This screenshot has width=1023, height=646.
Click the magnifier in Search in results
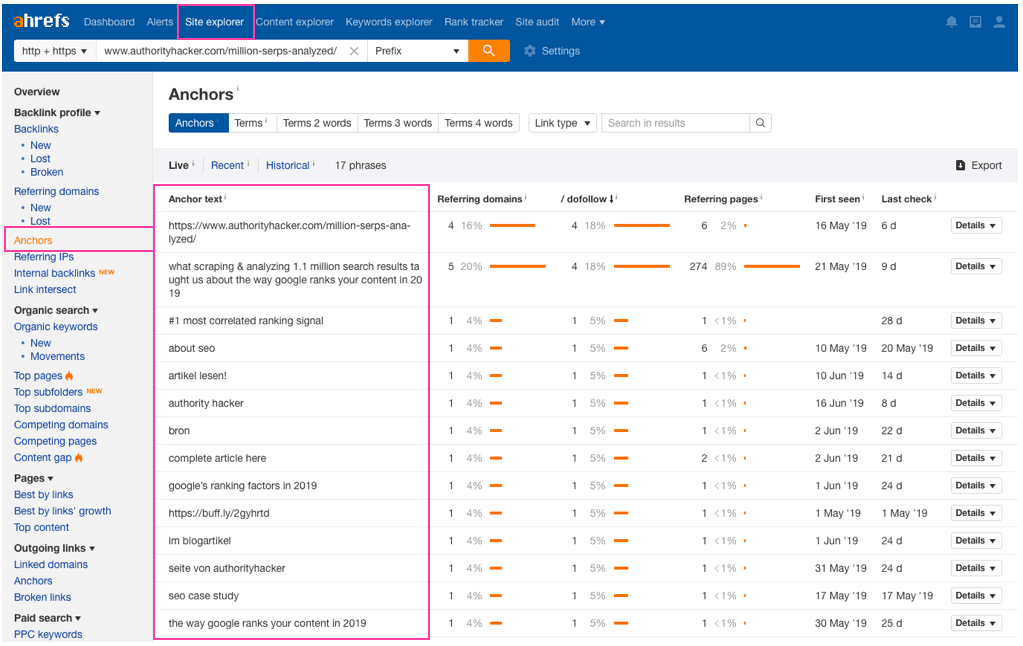coord(760,123)
